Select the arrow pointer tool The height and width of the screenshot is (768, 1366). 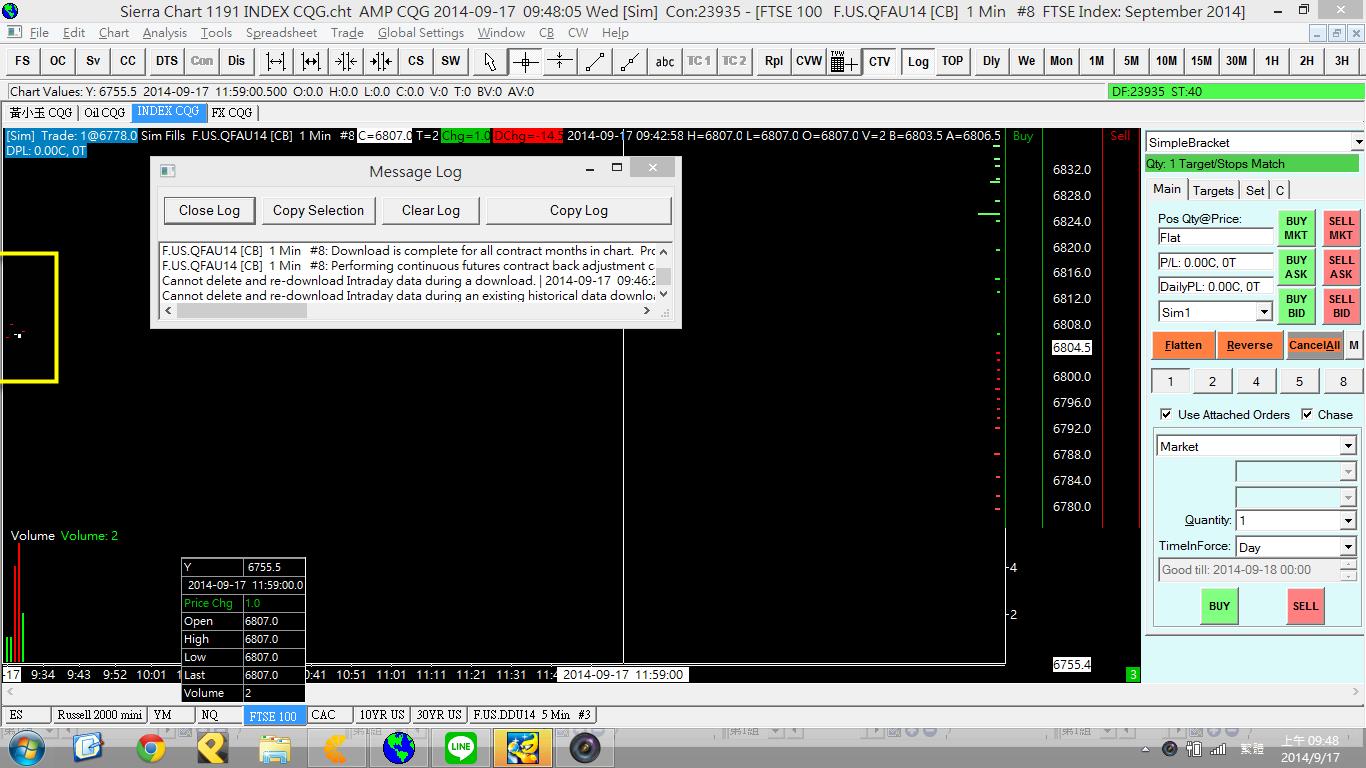490,61
